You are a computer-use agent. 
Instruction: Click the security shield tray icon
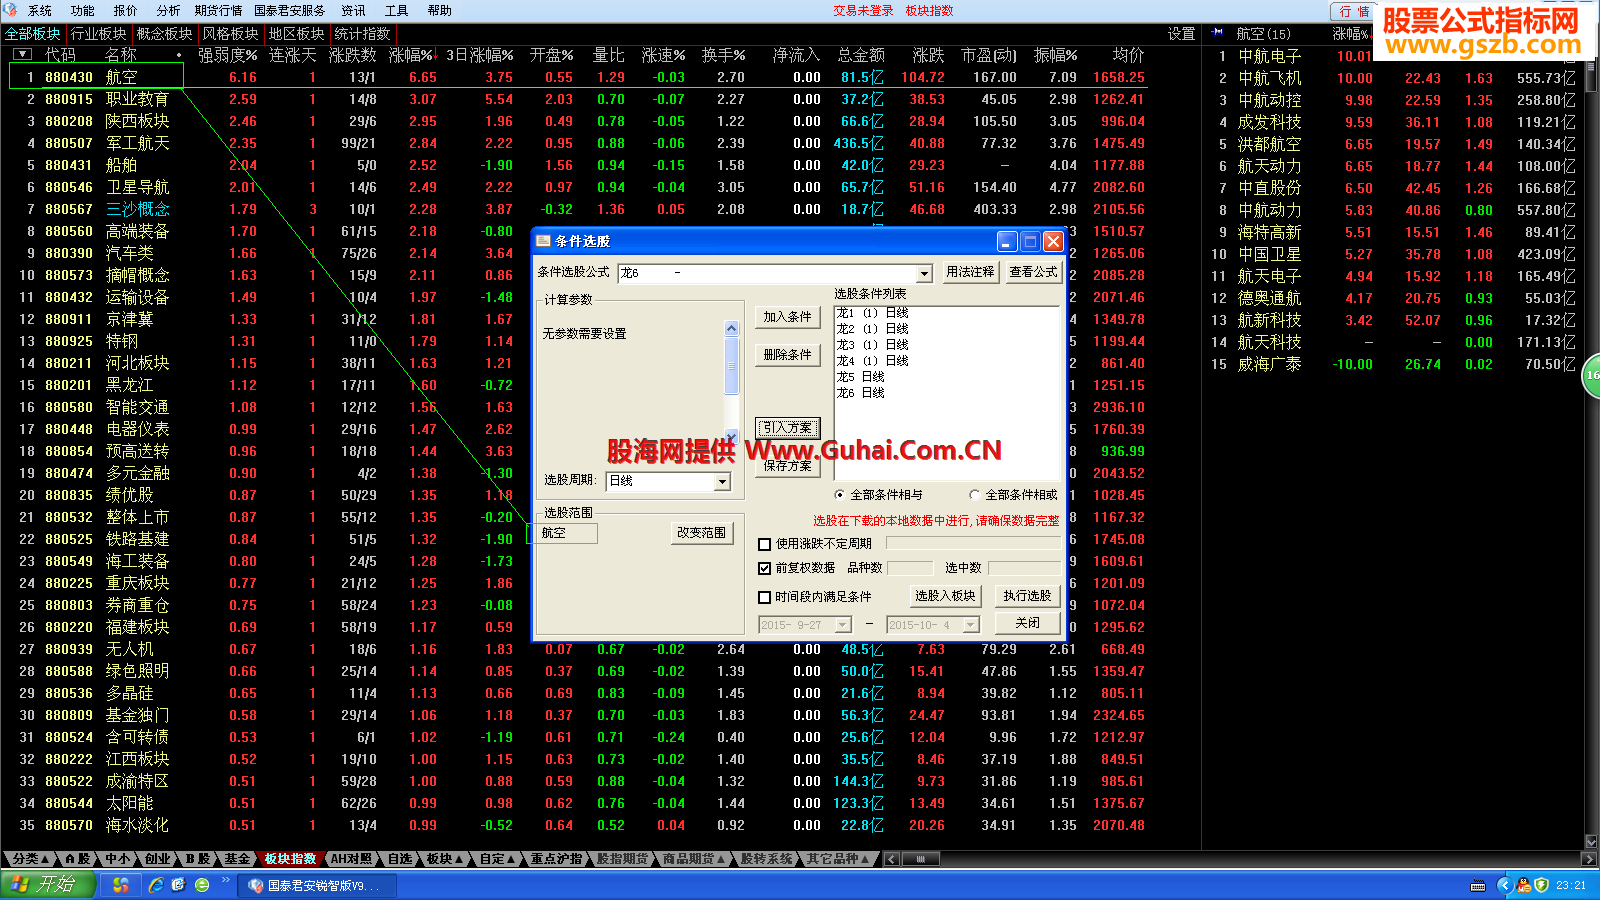pos(1541,885)
